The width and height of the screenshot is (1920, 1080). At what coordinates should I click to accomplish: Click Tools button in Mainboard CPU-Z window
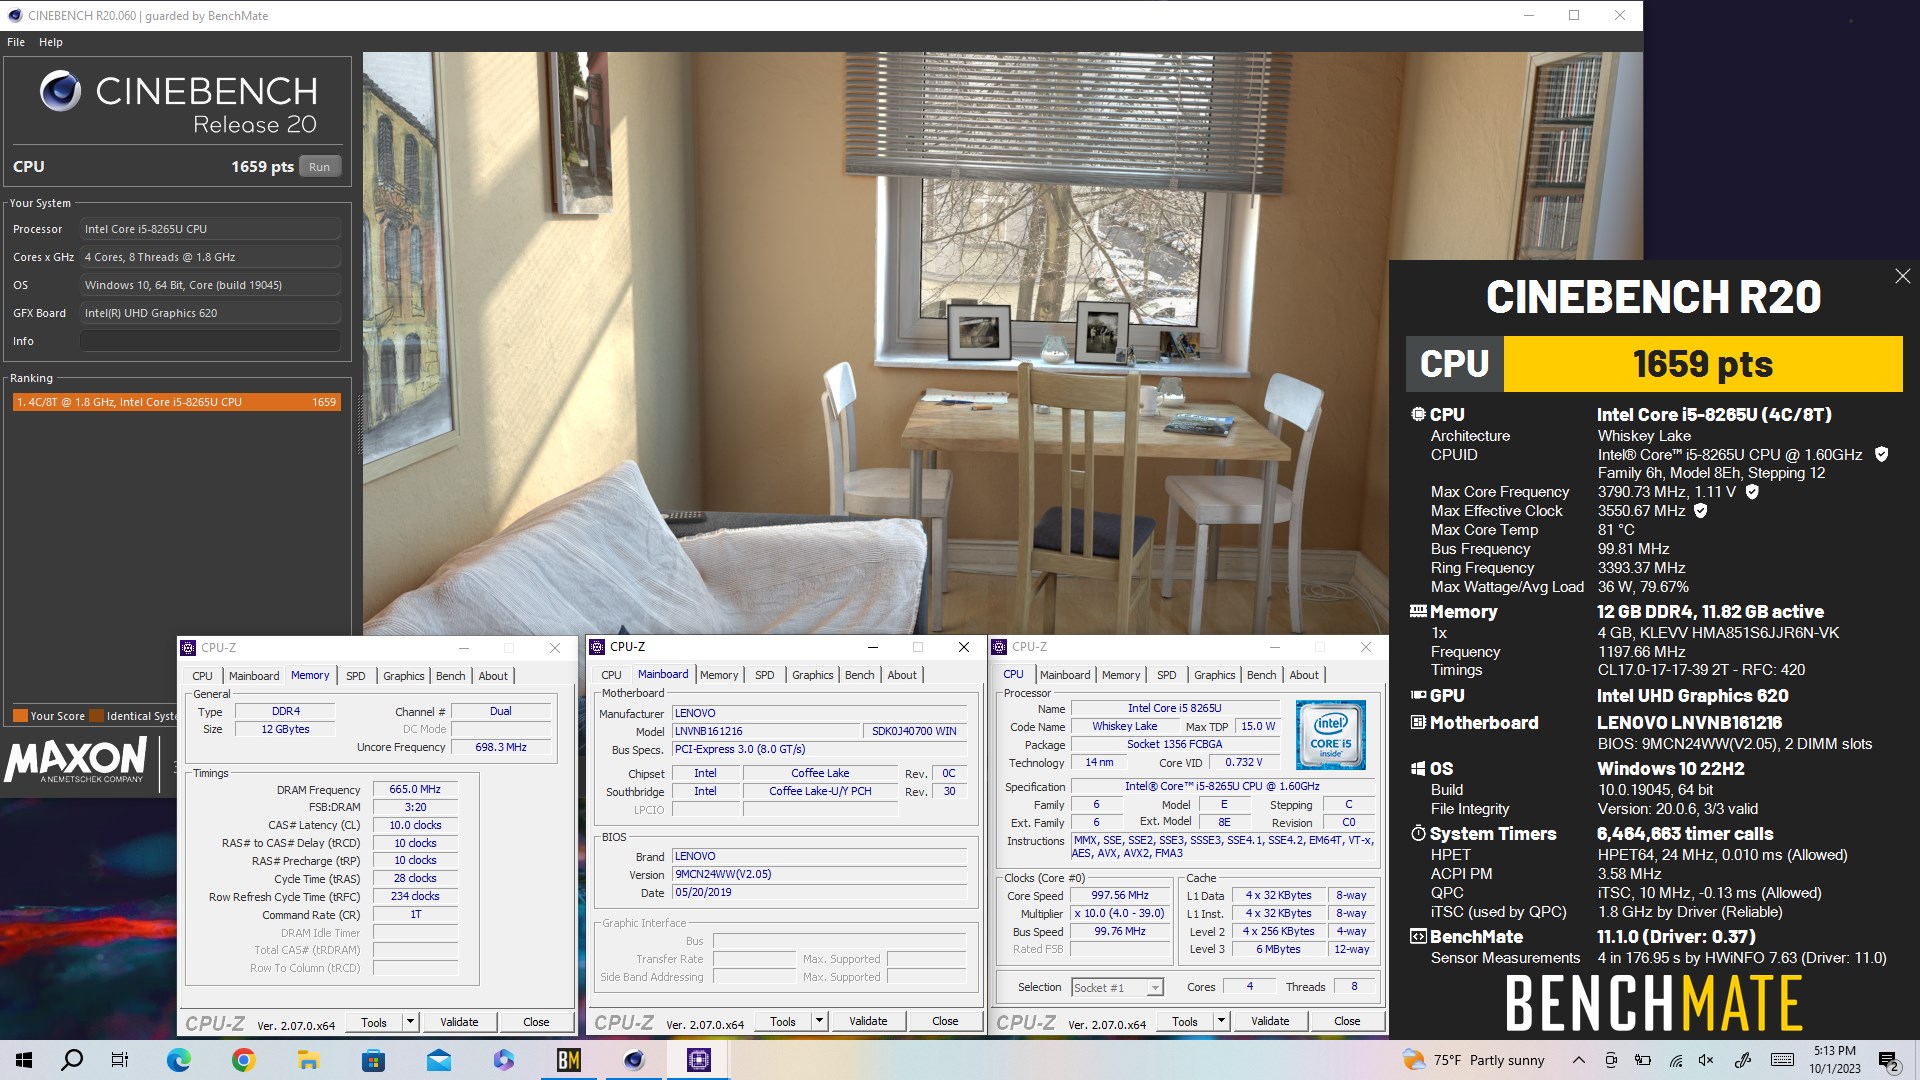coord(783,1021)
